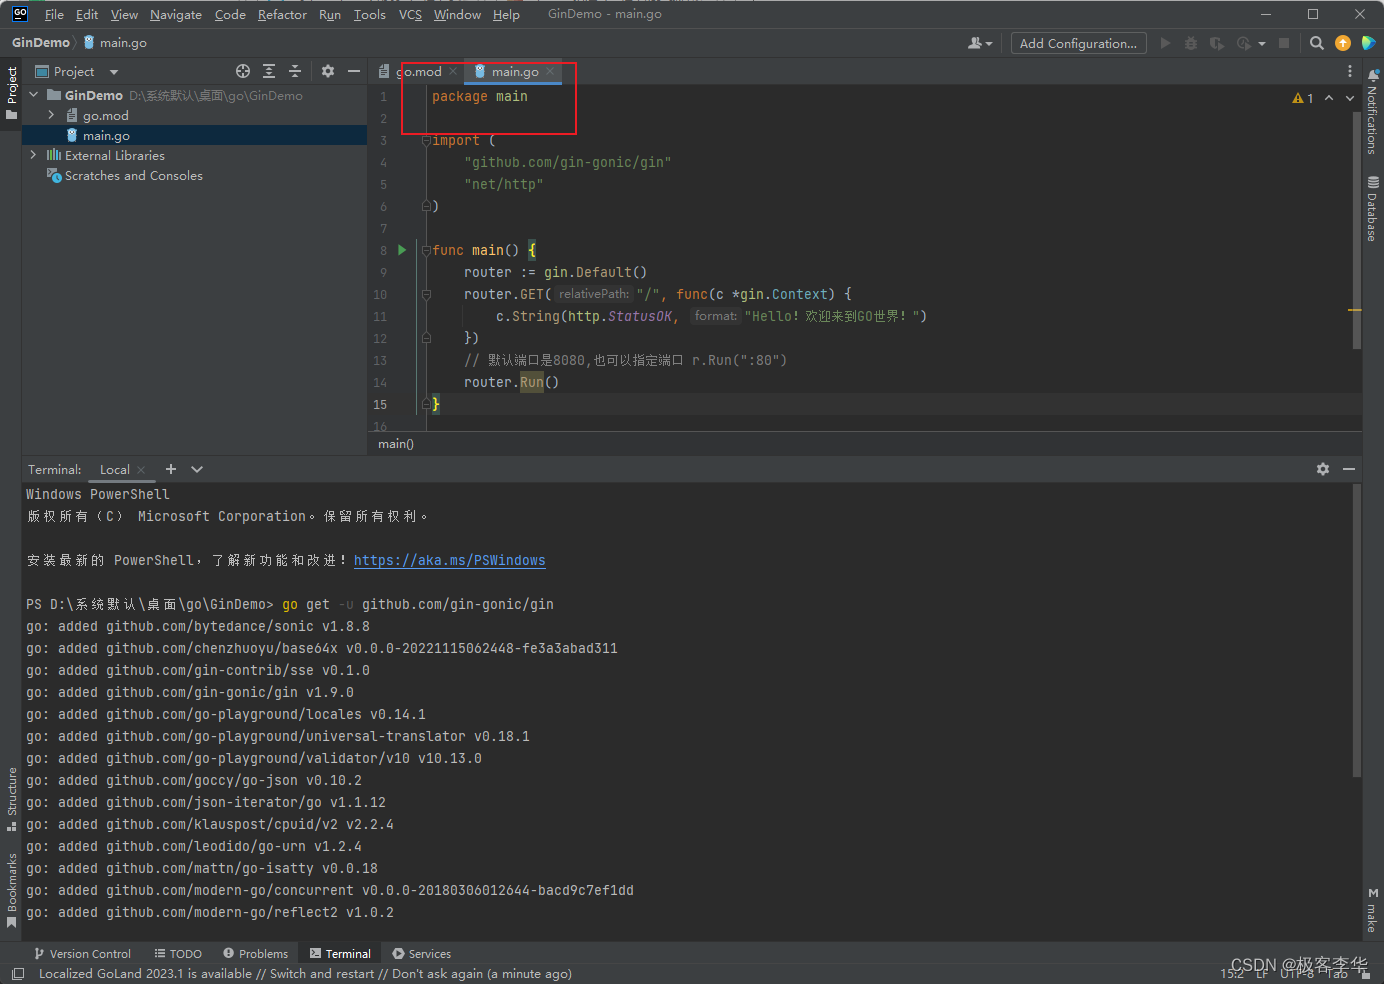Select main.go in the project tree
The width and height of the screenshot is (1384, 984).
pyautogui.click(x=106, y=135)
